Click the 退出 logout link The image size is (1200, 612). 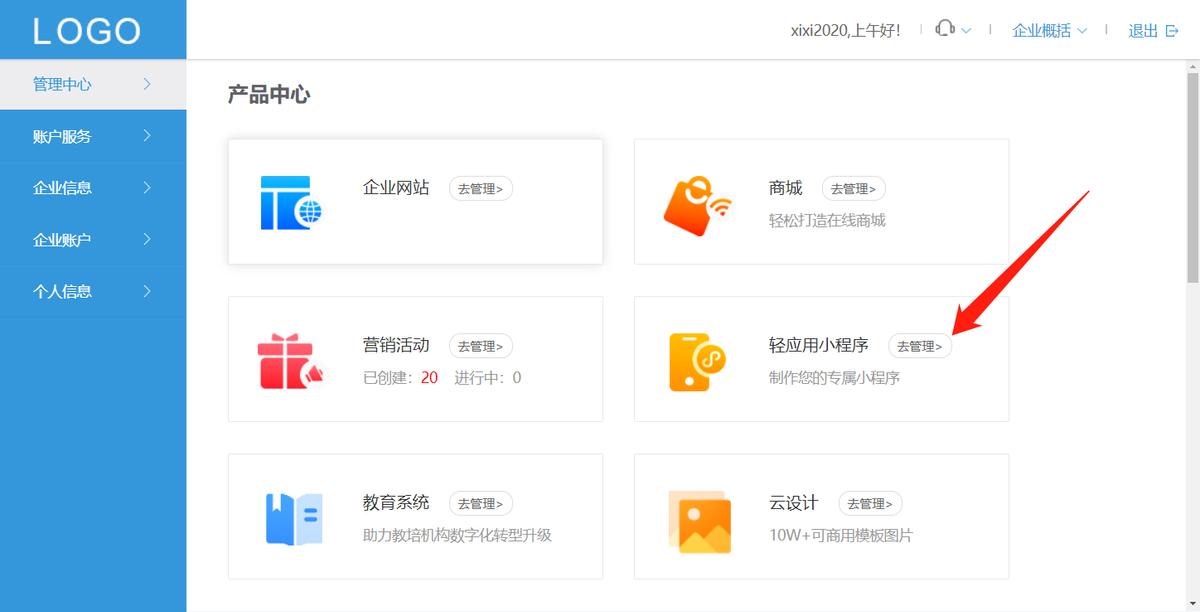click(x=1143, y=31)
